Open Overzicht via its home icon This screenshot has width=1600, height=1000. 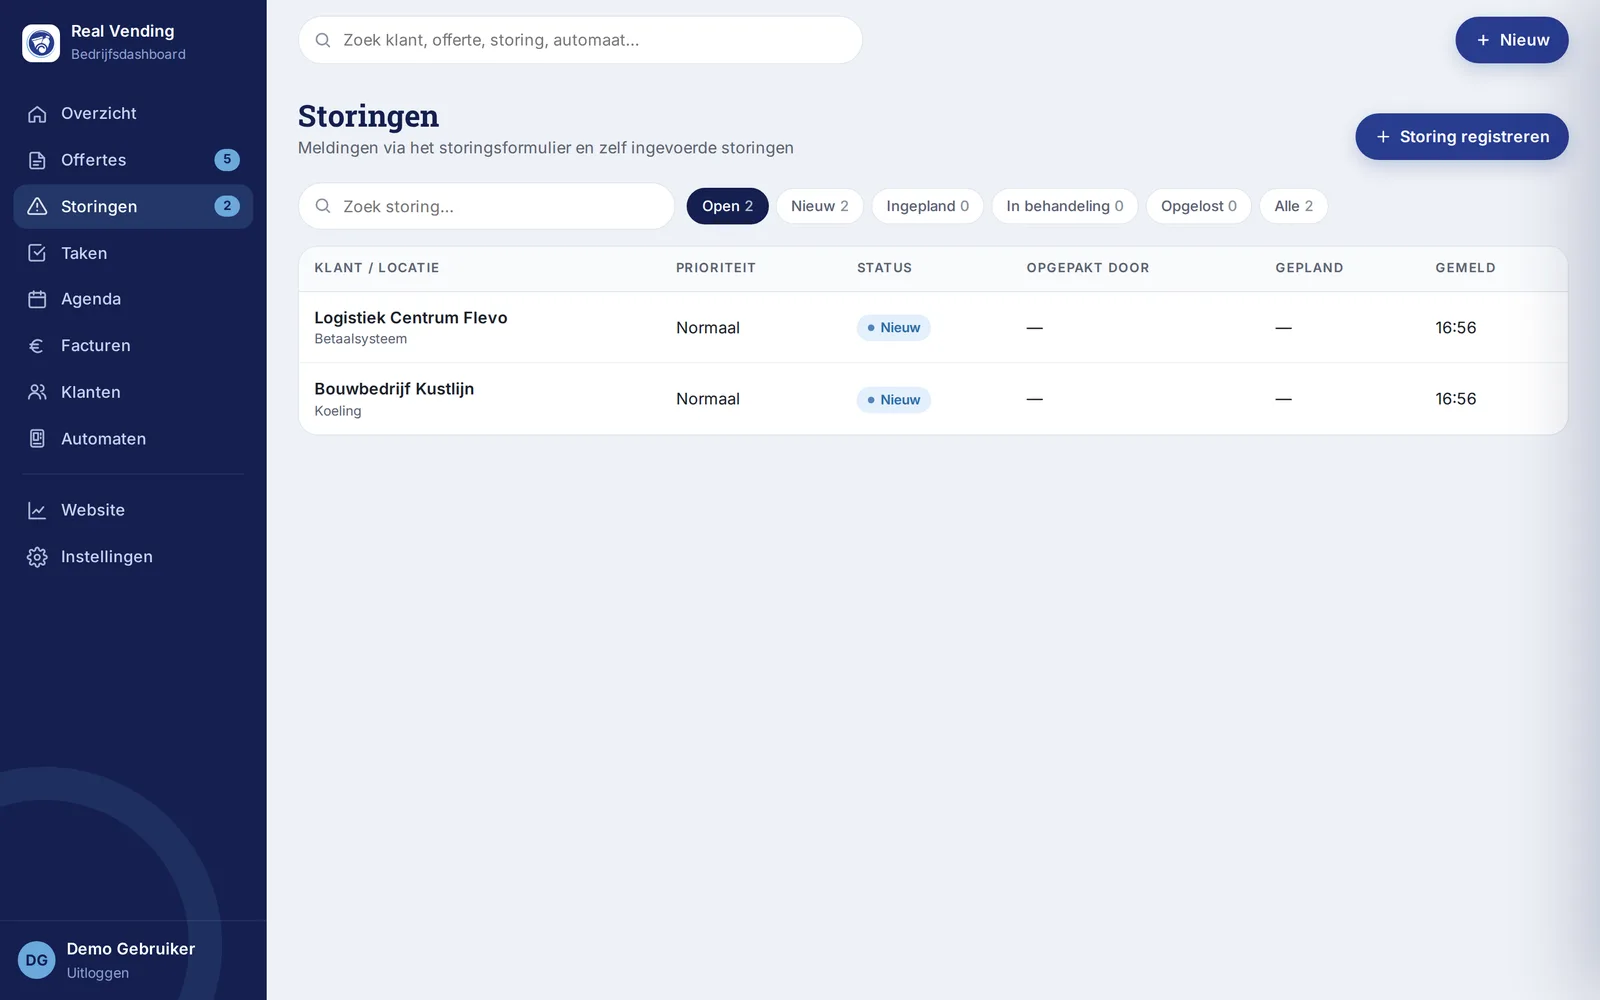coord(37,114)
